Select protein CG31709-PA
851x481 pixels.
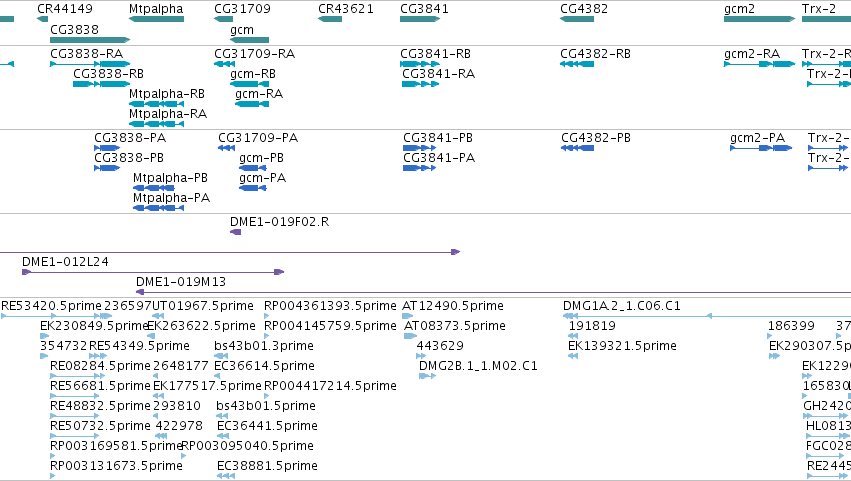pyautogui.click(x=258, y=138)
